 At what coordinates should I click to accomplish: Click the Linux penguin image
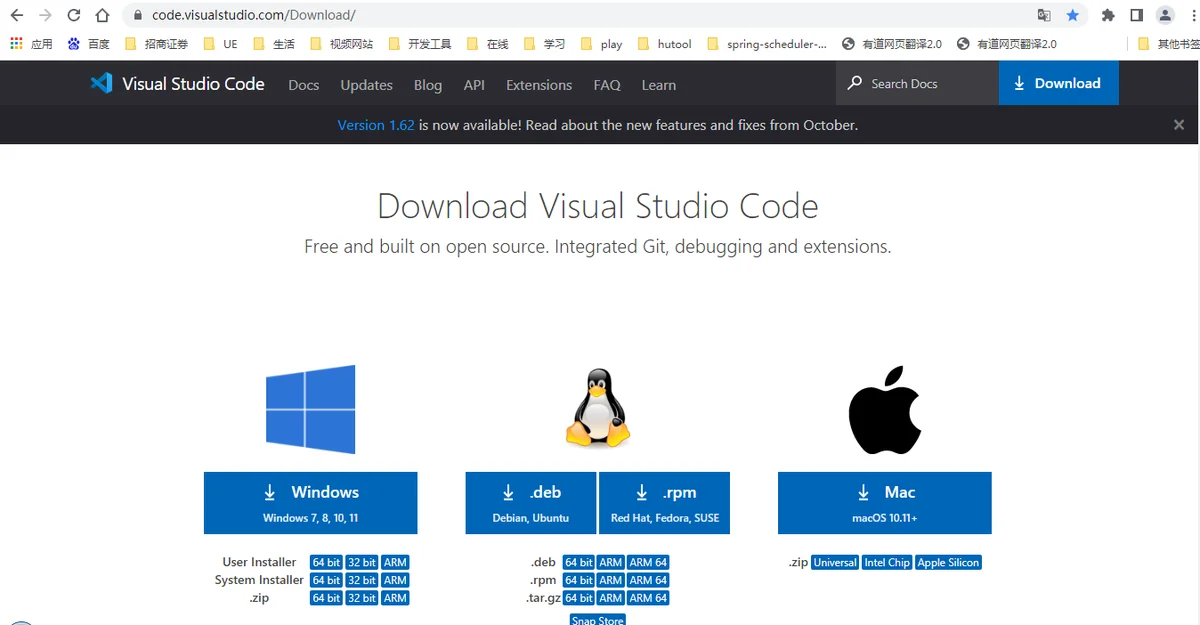[598, 407]
